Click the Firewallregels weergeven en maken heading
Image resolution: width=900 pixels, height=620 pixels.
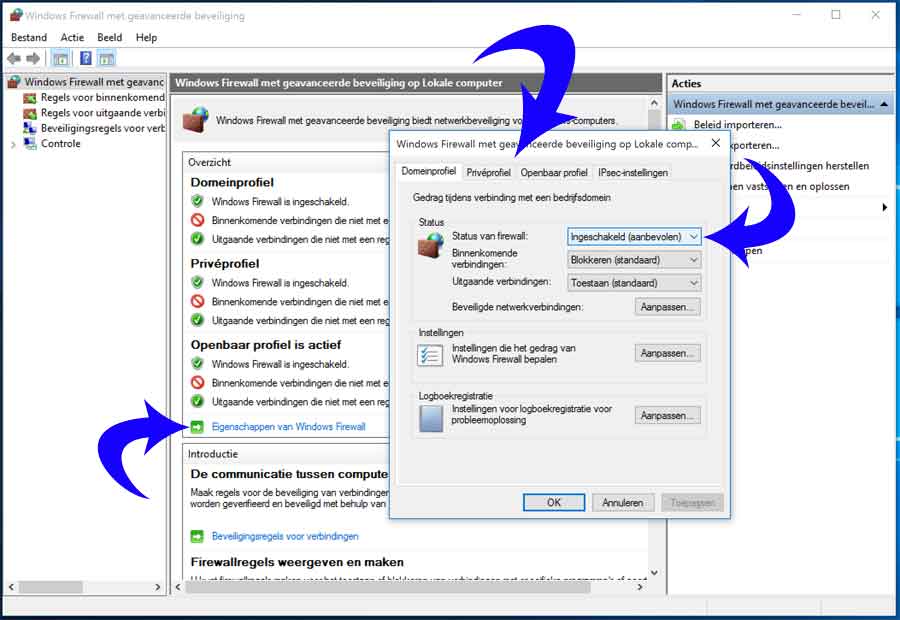point(297,562)
